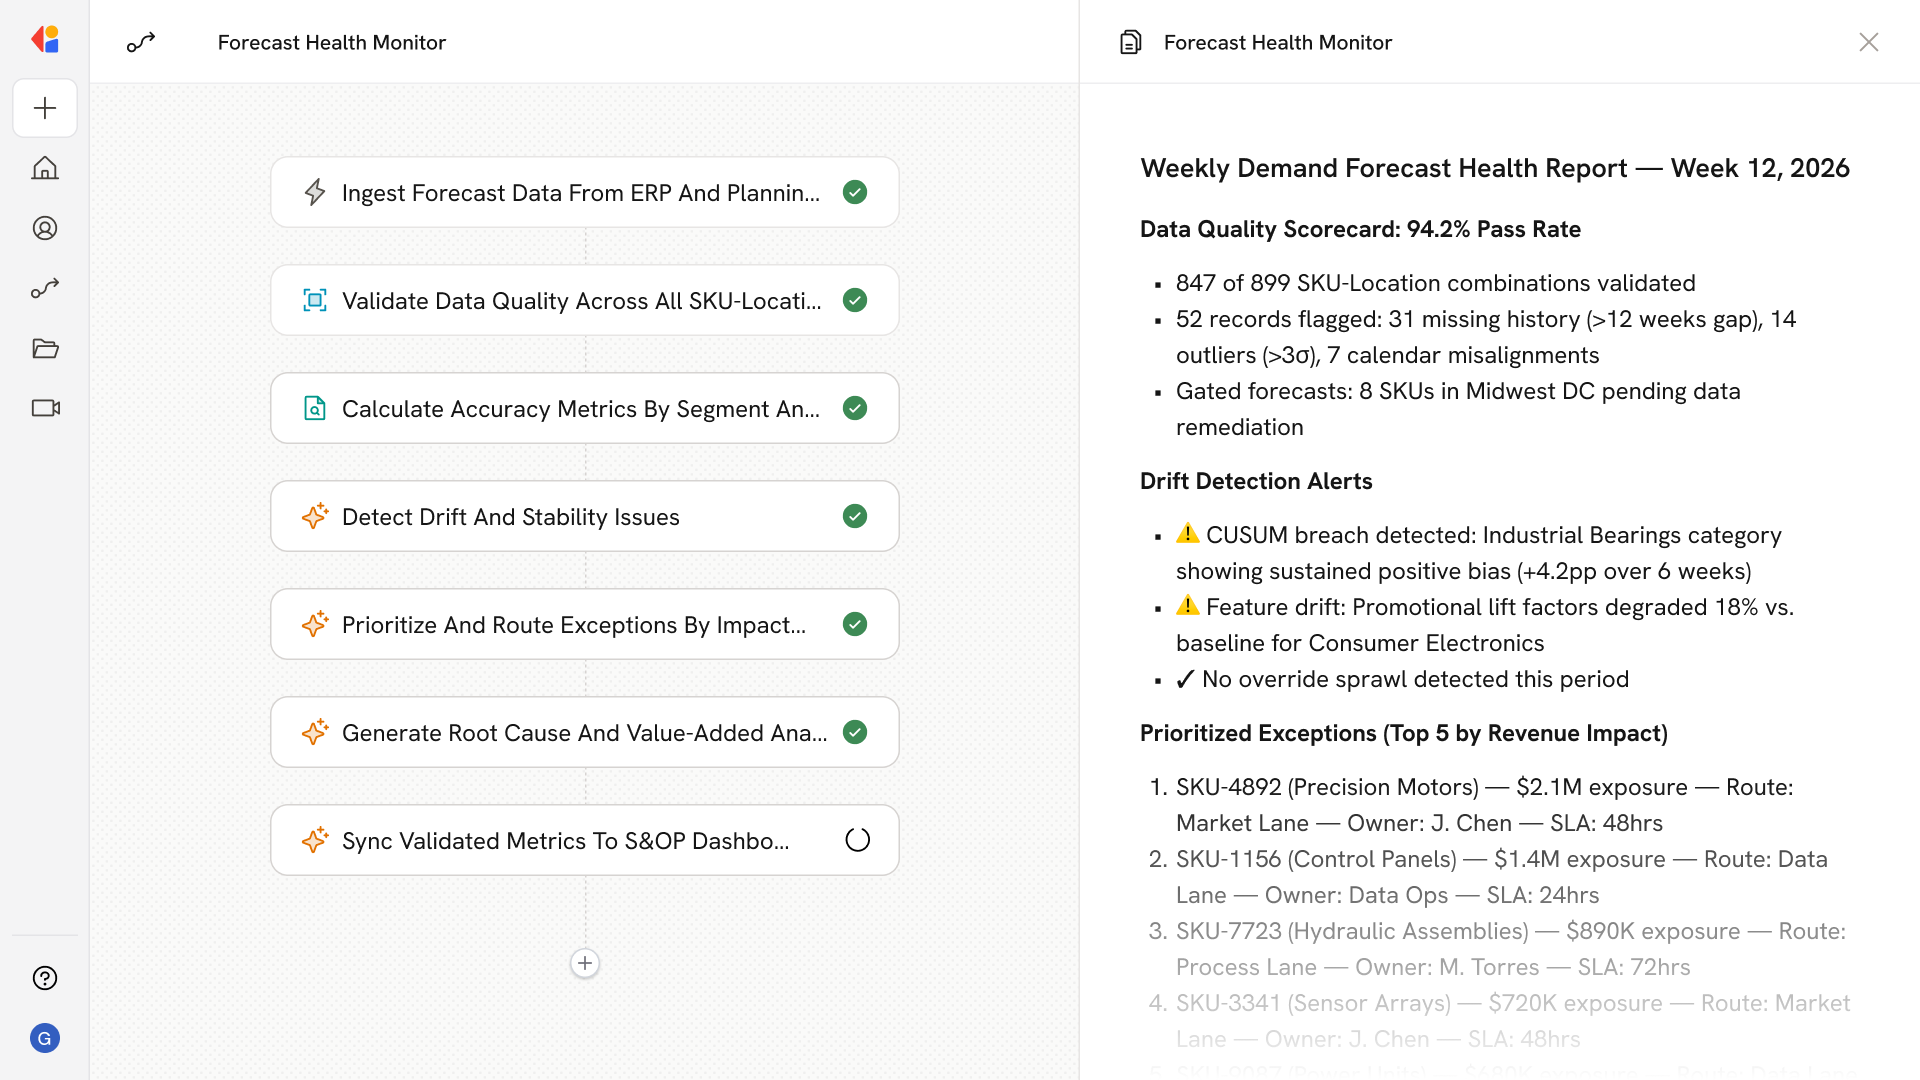Screen dimensions: 1920x1080
Task: Click the document icon in report header
Action: [1131, 42]
